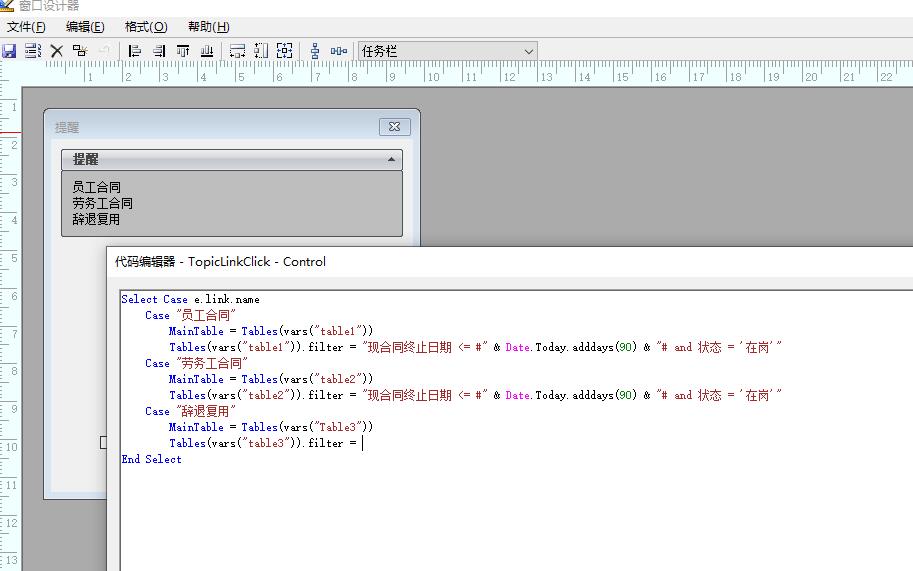Click the tab order list icon
Viewport: 913px width, 571px height.
(33, 51)
